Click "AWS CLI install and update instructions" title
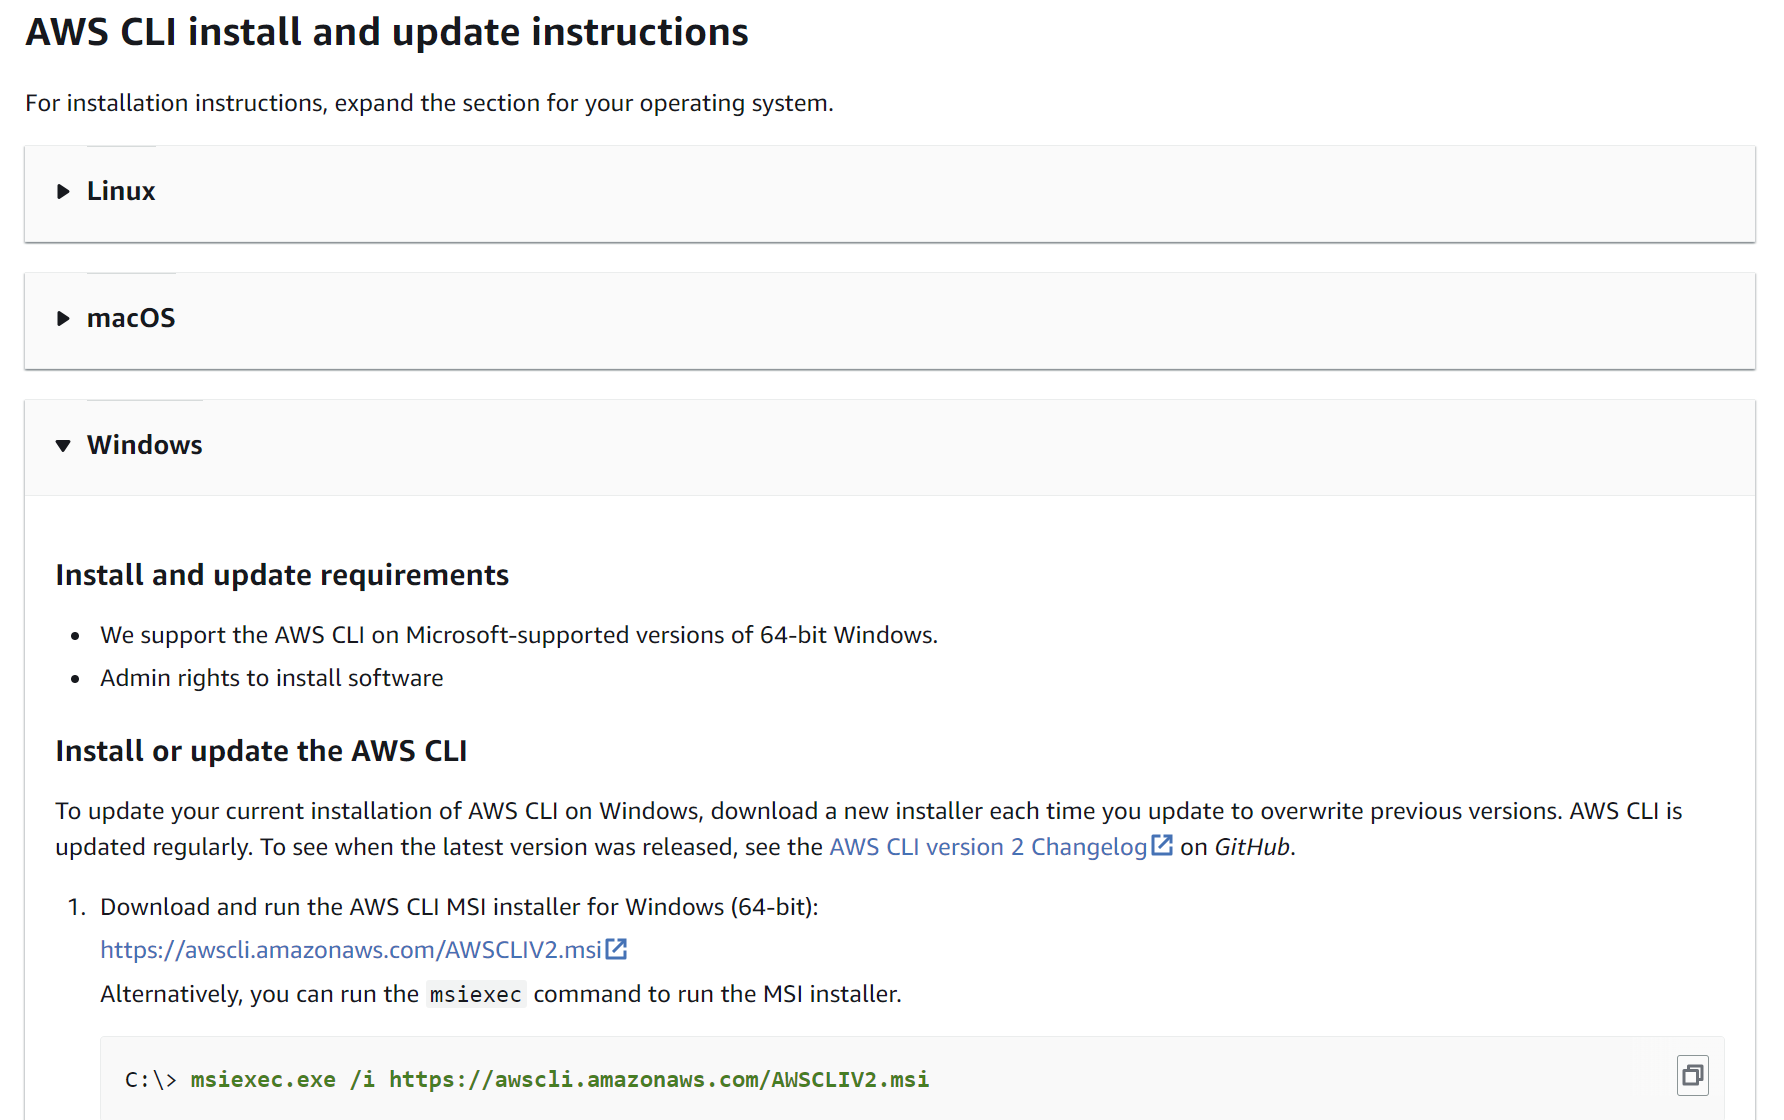 pos(387,32)
